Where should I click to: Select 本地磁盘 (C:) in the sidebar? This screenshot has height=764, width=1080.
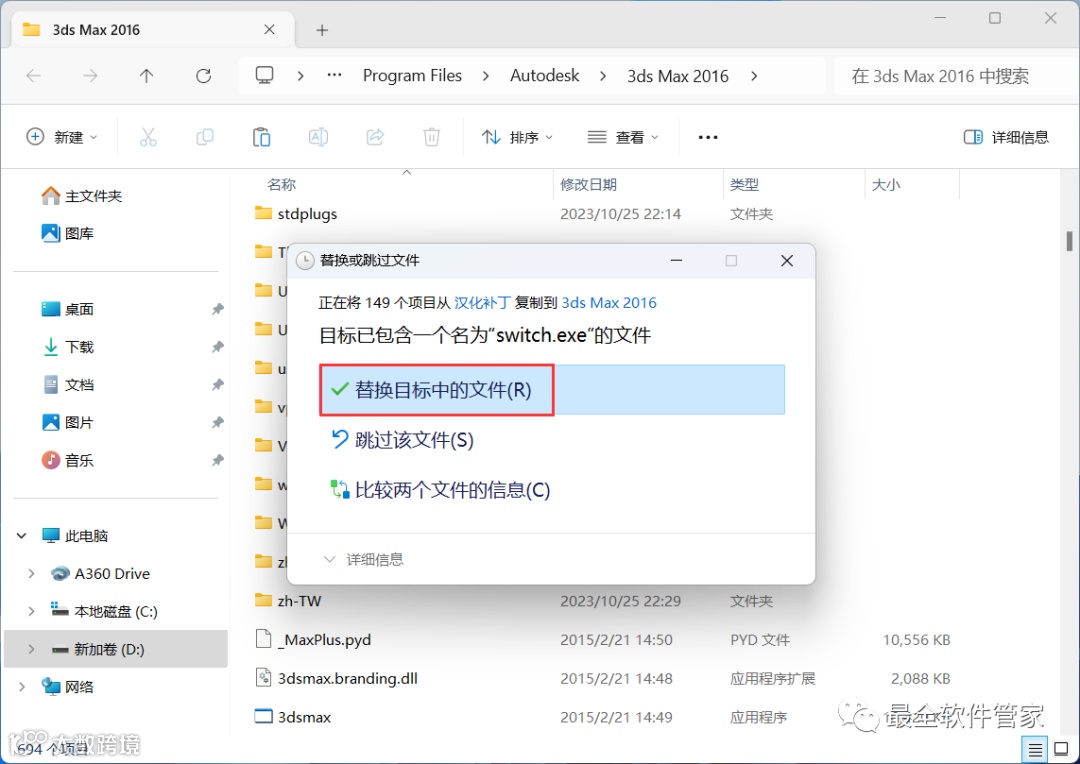tap(104, 611)
